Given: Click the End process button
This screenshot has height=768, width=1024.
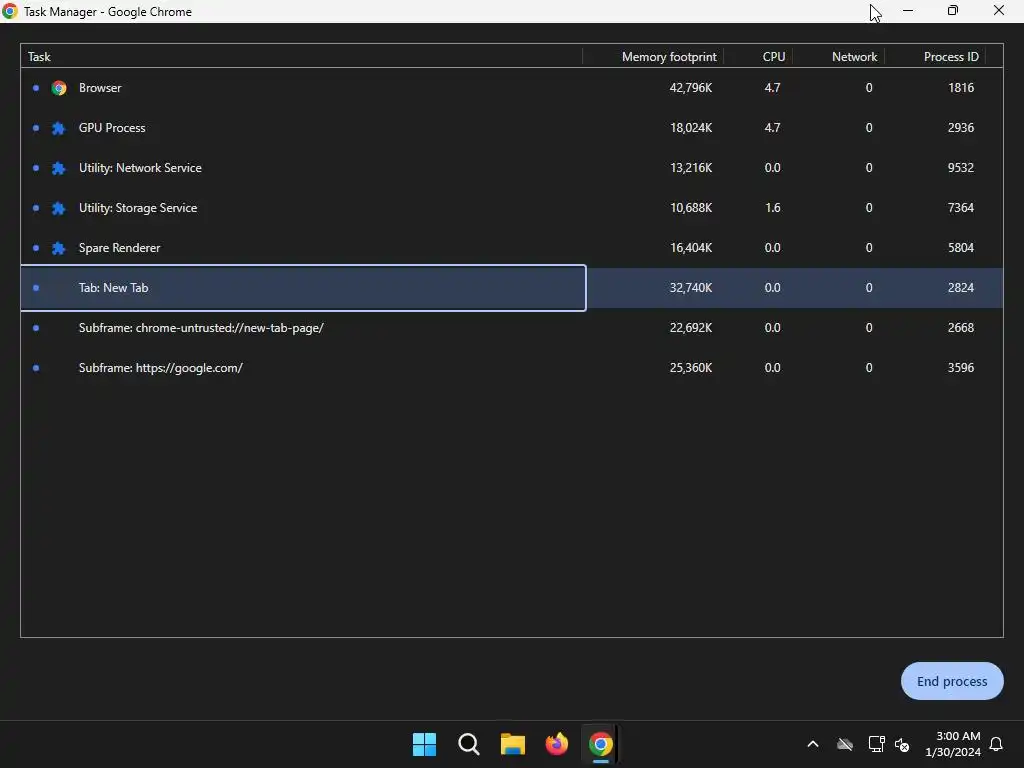Looking at the screenshot, I should point(952,681).
